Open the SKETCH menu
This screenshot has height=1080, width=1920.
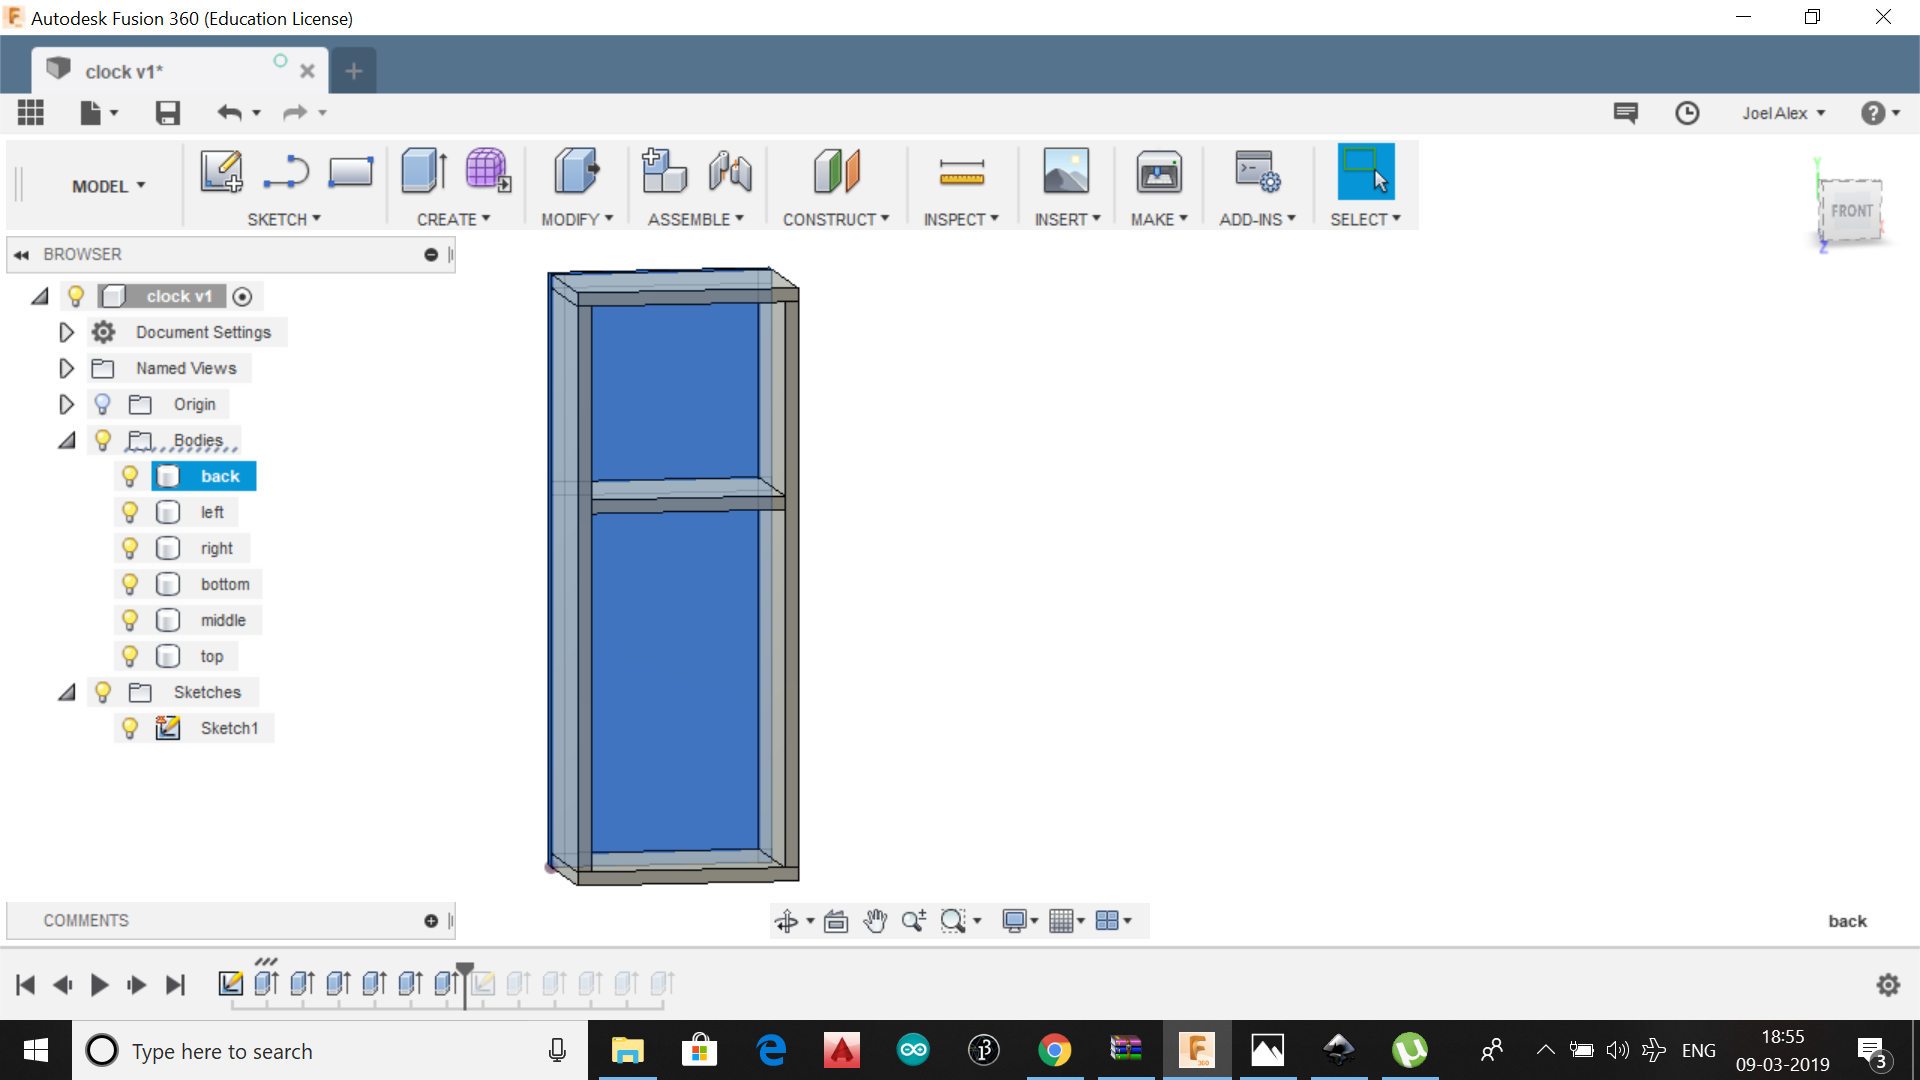[284, 219]
